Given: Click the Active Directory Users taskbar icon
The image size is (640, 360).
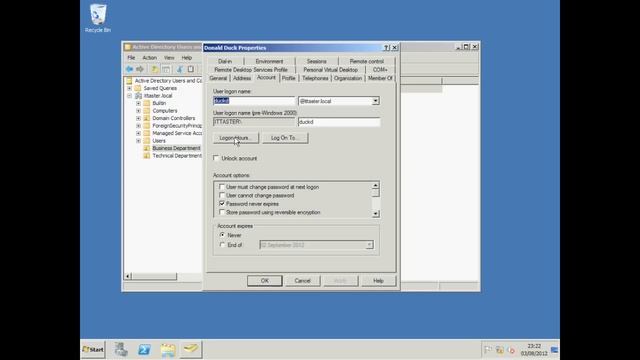Looking at the screenshot, I should pos(191,349).
